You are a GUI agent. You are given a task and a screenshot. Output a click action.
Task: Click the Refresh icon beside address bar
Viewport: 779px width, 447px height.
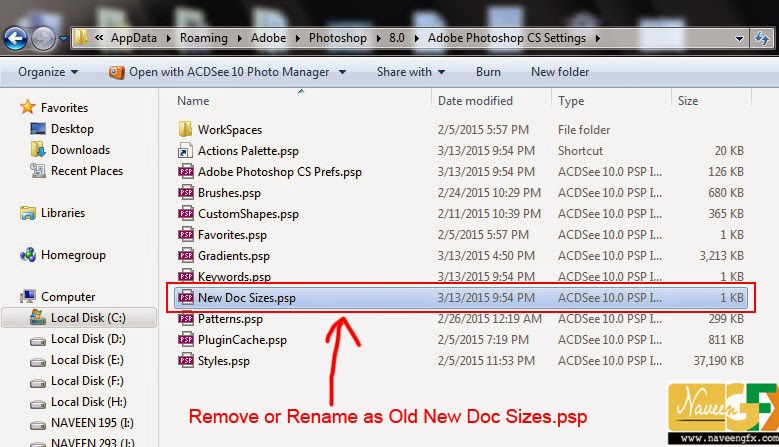(x=762, y=38)
